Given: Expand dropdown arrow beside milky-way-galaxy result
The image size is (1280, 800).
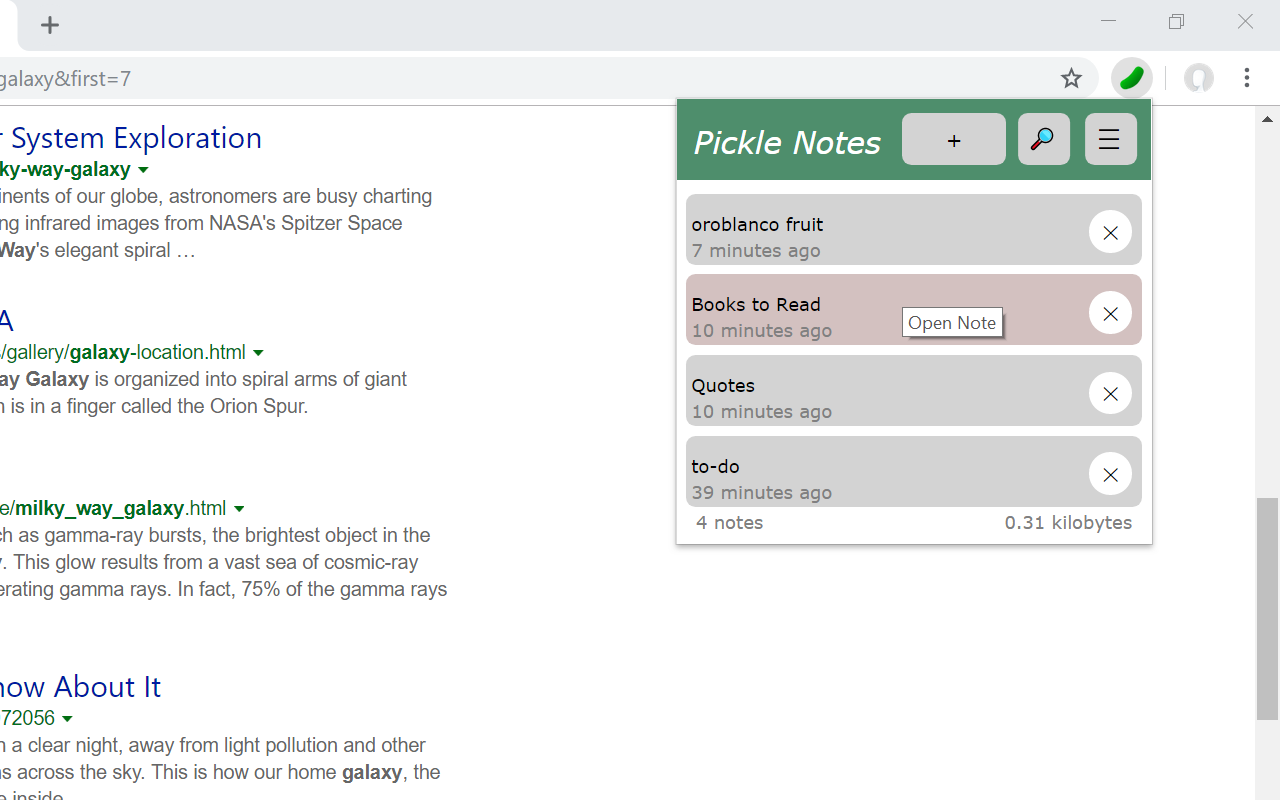Looking at the screenshot, I should point(144,169).
